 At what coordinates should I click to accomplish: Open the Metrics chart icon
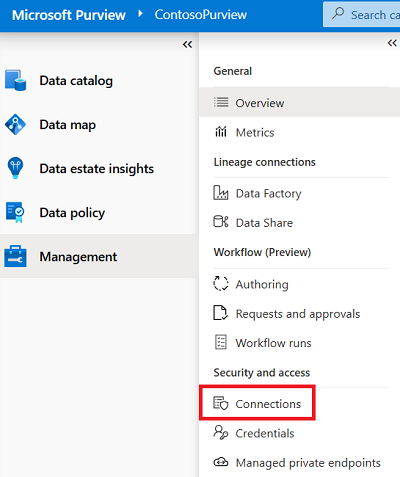click(x=221, y=132)
